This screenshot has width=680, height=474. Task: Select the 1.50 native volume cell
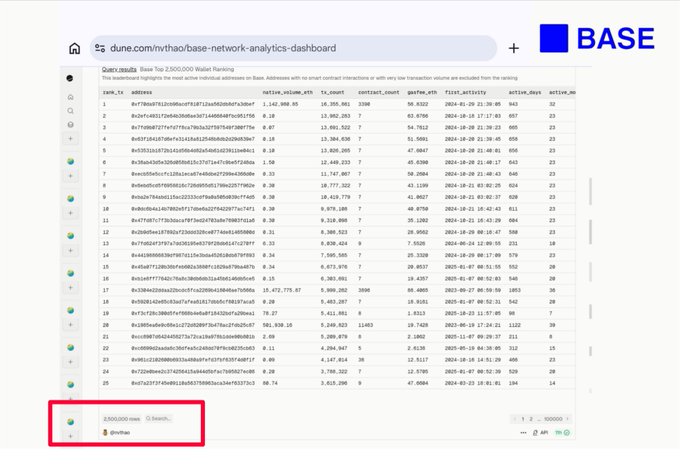point(268,162)
